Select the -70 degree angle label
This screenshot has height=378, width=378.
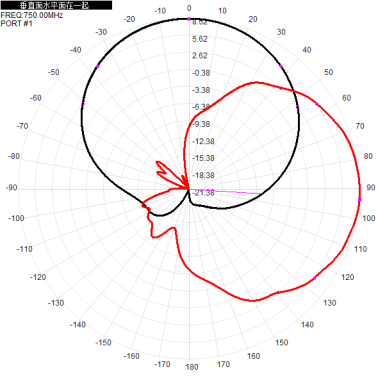pos(22,126)
